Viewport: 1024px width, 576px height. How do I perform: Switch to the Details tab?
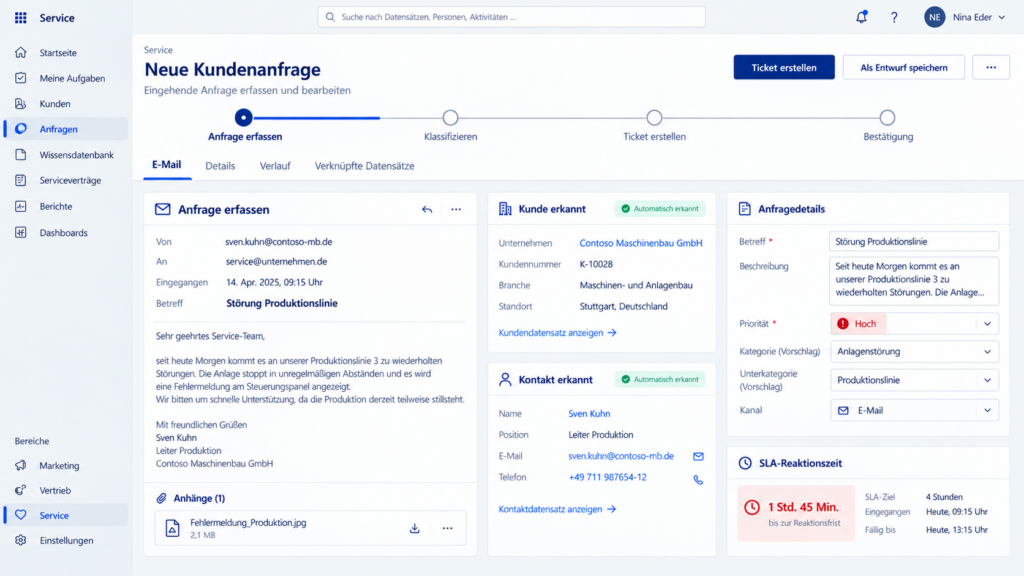[x=220, y=166]
